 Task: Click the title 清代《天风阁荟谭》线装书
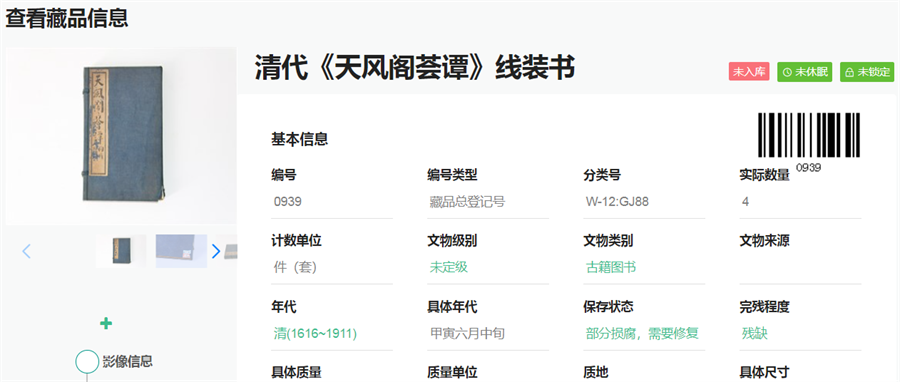414,68
